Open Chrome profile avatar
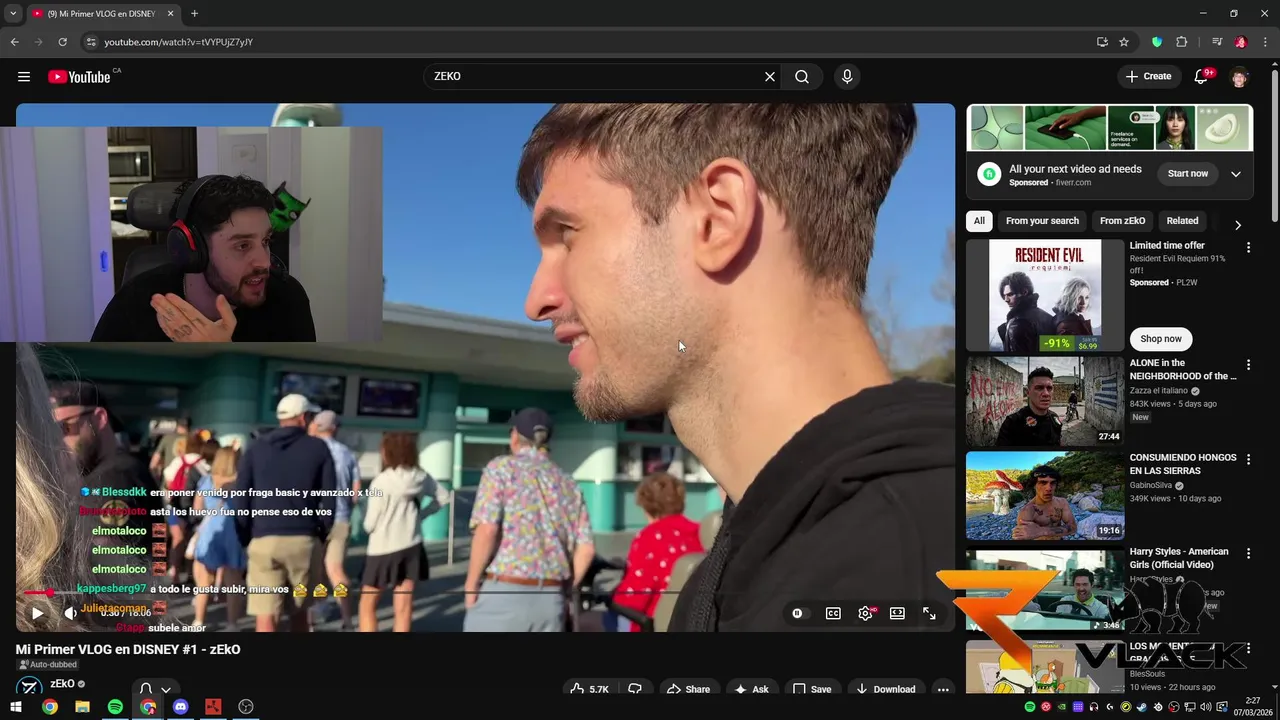Image resolution: width=1280 pixels, height=720 pixels. click(1241, 42)
